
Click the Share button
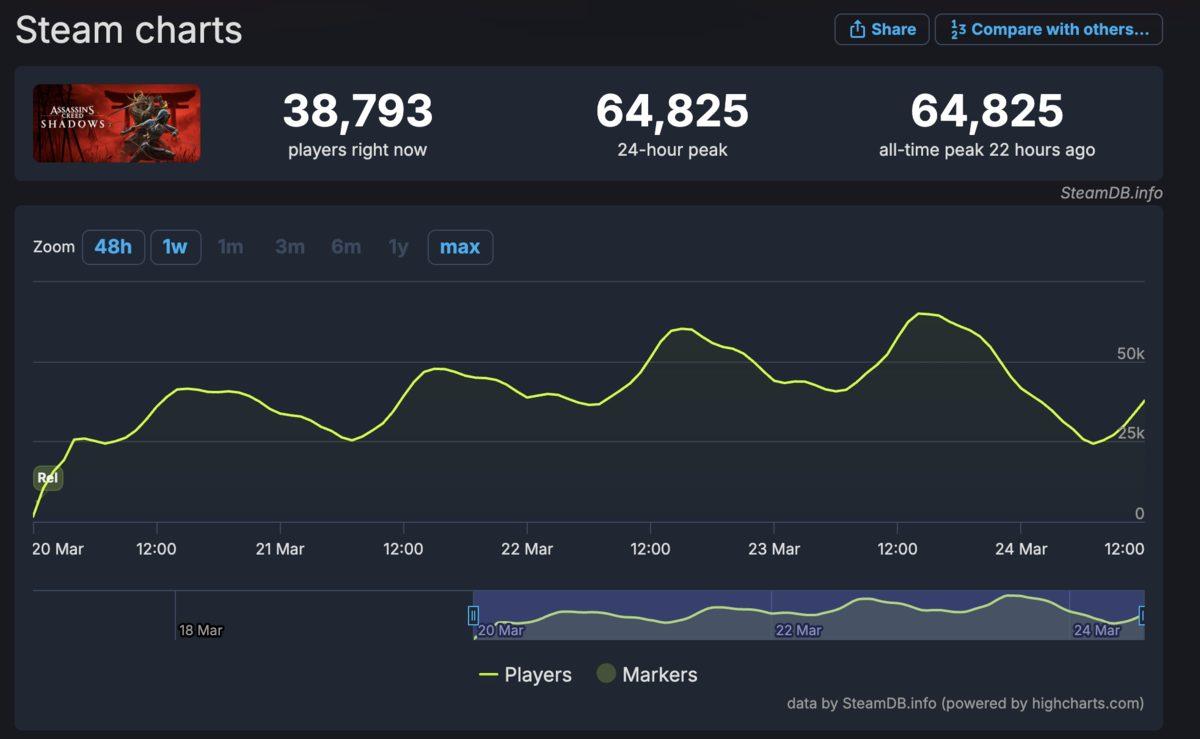click(882, 29)
